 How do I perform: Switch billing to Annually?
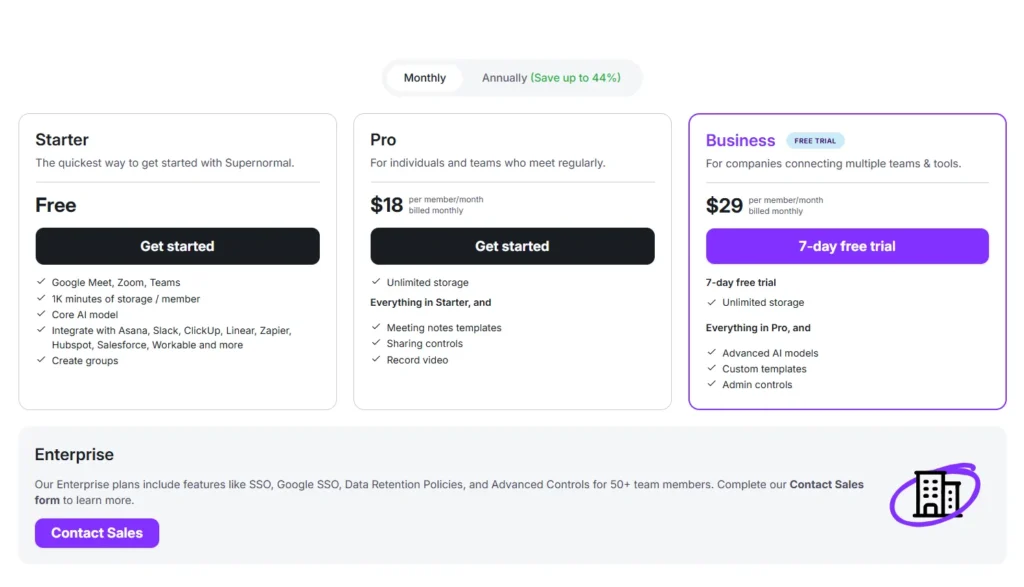(552, 77)
